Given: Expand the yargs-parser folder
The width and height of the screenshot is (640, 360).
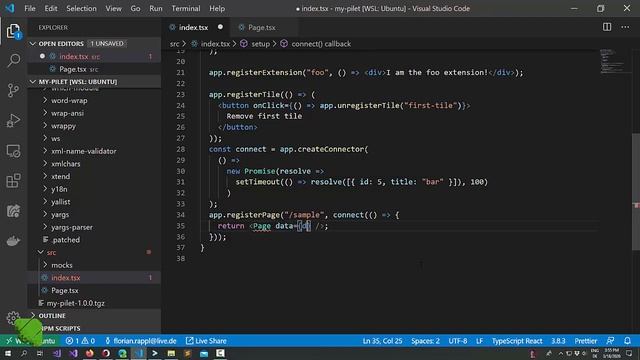Looking at the screenshot, I should click(72, 227).
